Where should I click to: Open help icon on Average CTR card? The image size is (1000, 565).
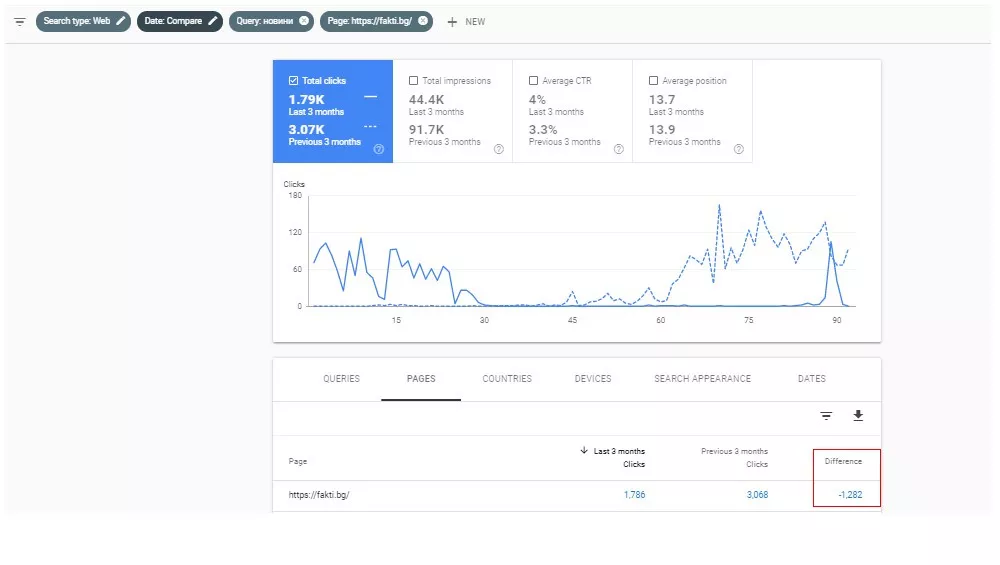[619, 149]
